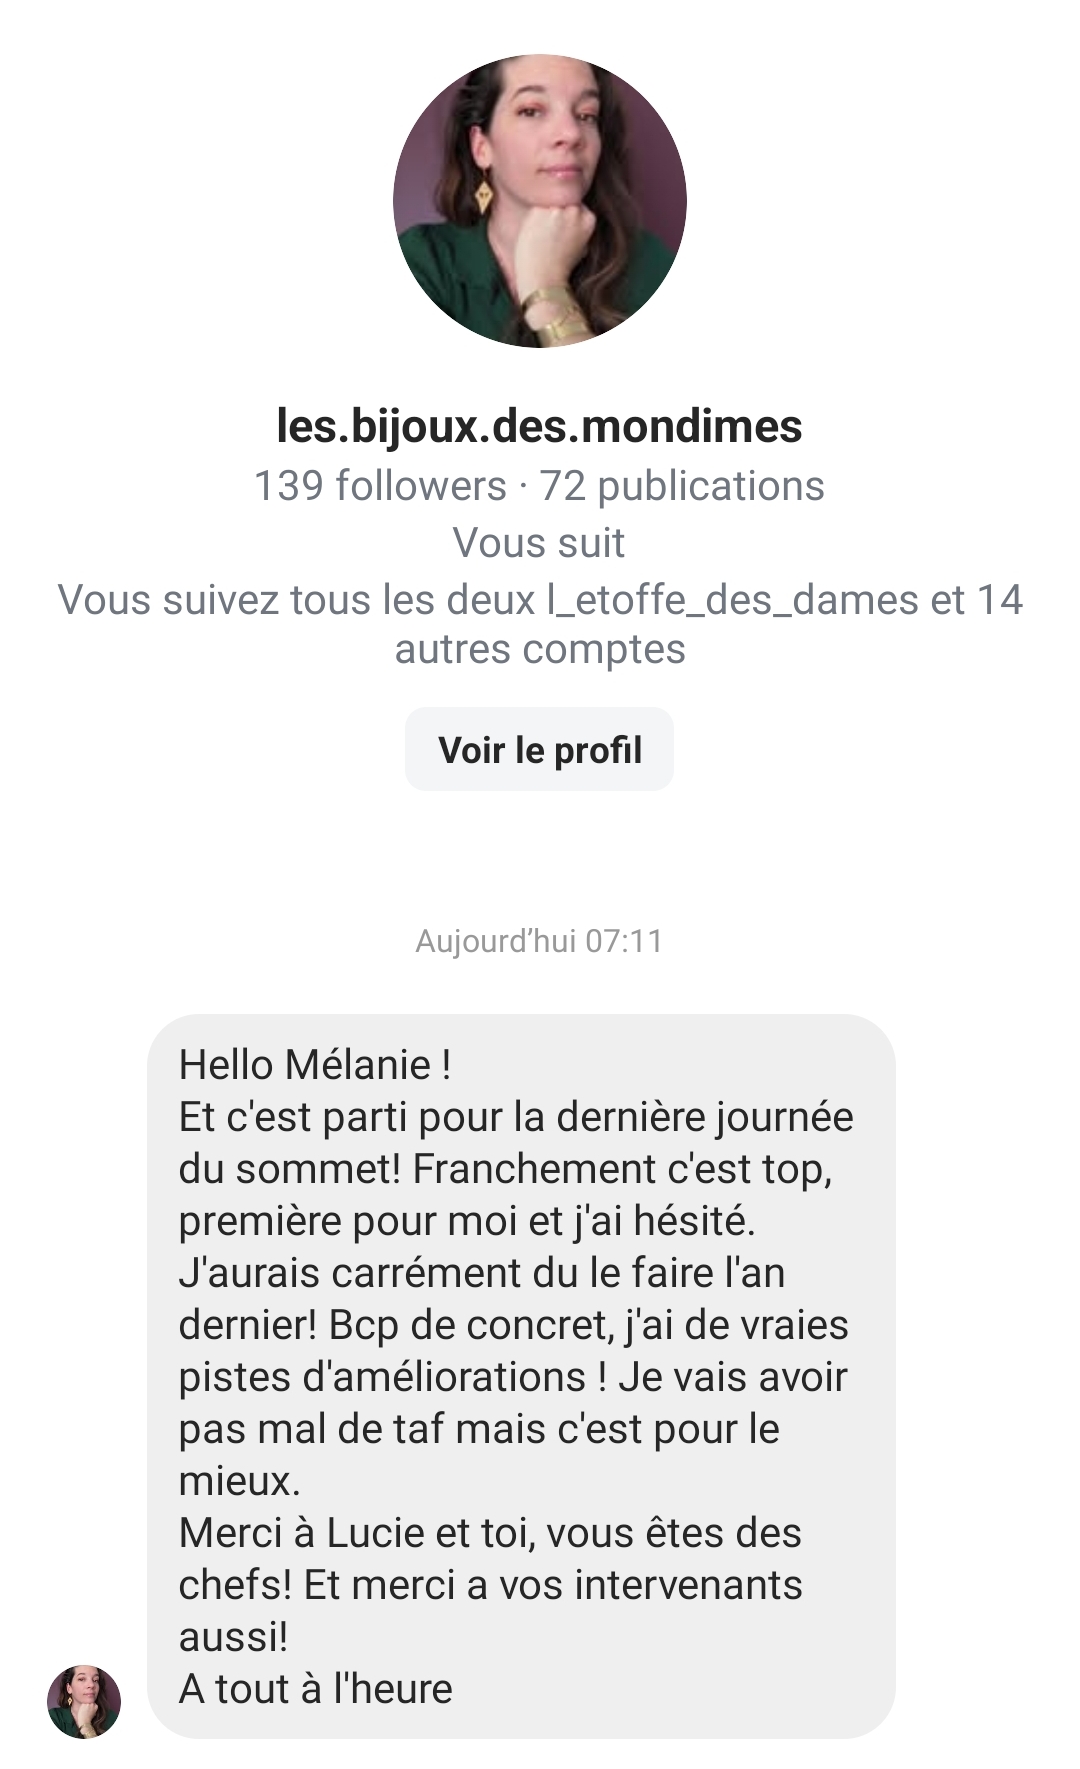This screenshot has height=1769, width=1080.
Task: Click the 14 autres comptes text
Action: pos(540,648)
